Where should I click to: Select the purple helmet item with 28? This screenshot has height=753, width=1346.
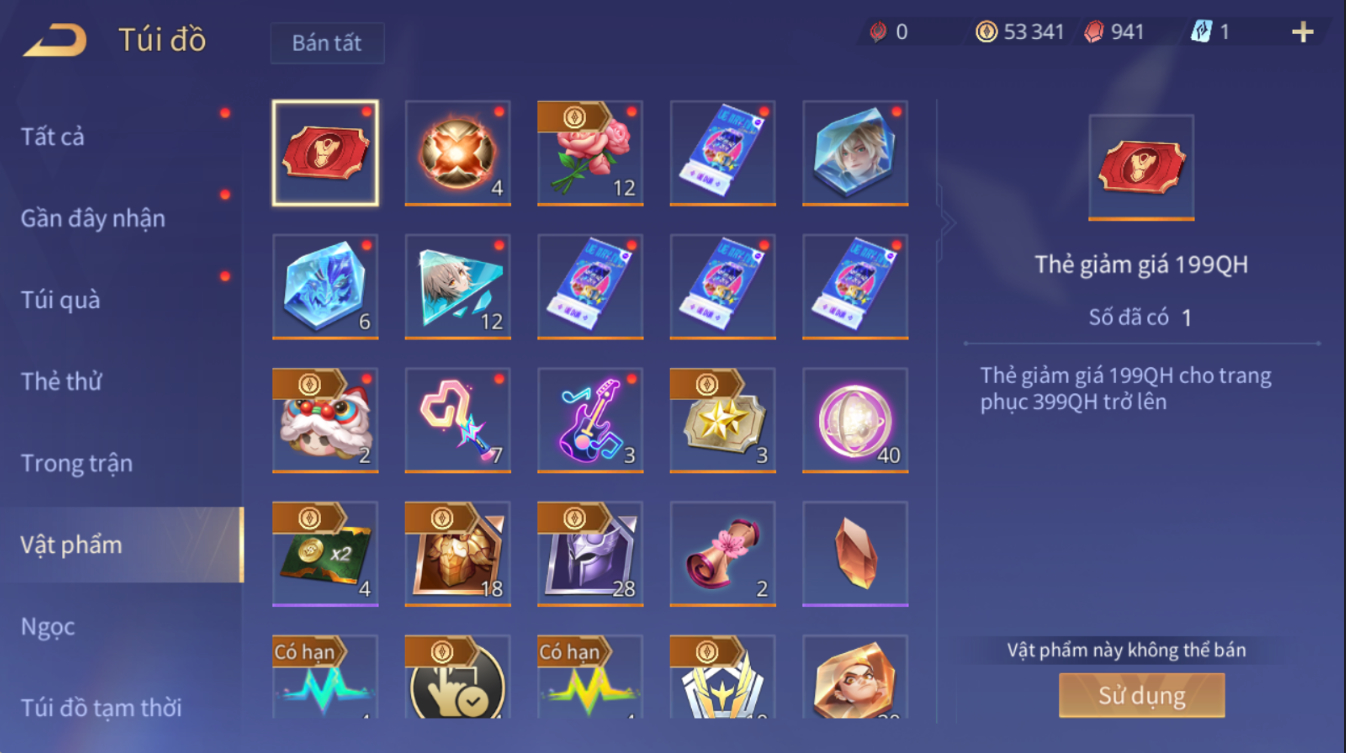pyautogui.click(x=590, y=554)
